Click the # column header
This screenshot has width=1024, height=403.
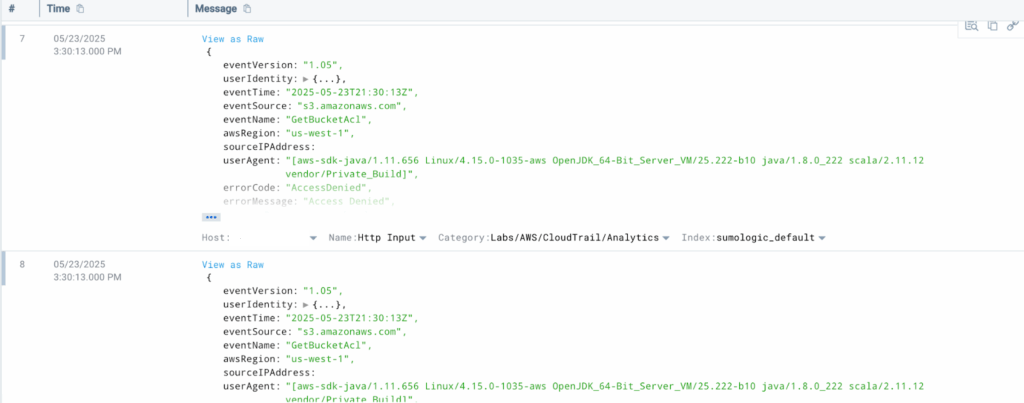pos(11,9)
